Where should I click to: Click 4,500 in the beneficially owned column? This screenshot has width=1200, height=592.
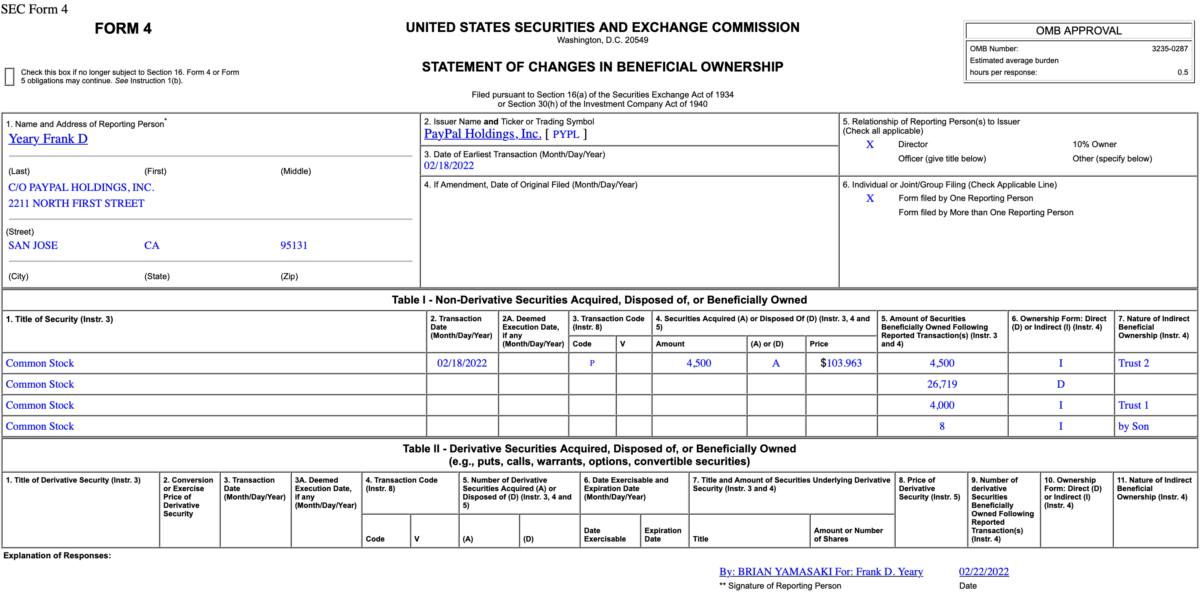click(x=942, y=363)
